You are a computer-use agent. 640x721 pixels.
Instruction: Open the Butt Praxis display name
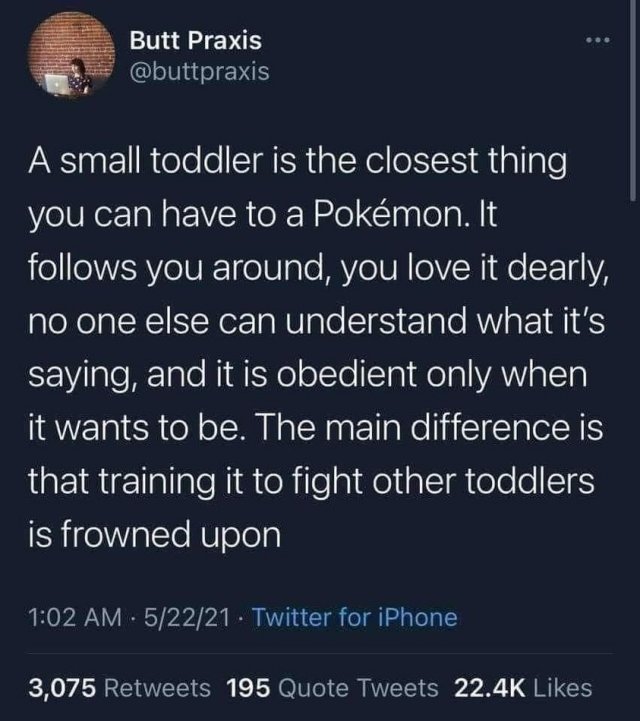pyautogui.click(x=196, y=41)
